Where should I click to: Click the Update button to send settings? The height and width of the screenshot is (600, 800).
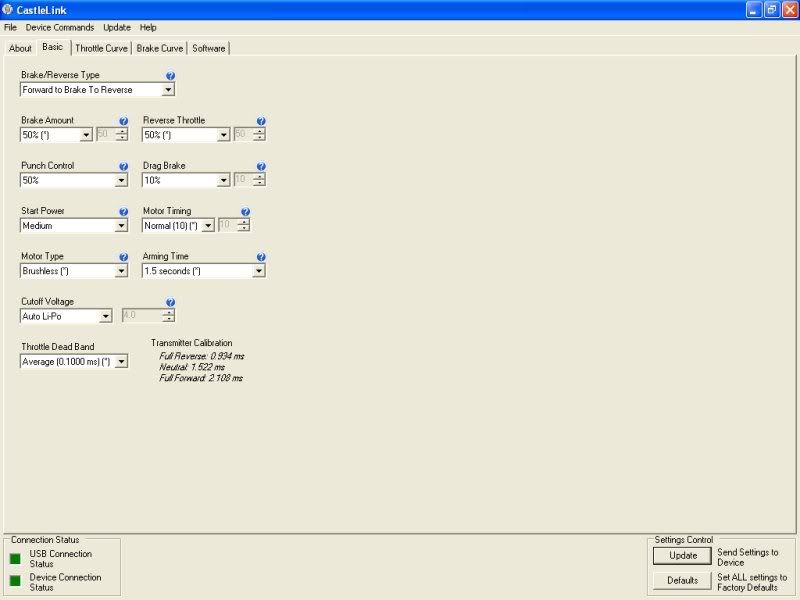[683, 556]
